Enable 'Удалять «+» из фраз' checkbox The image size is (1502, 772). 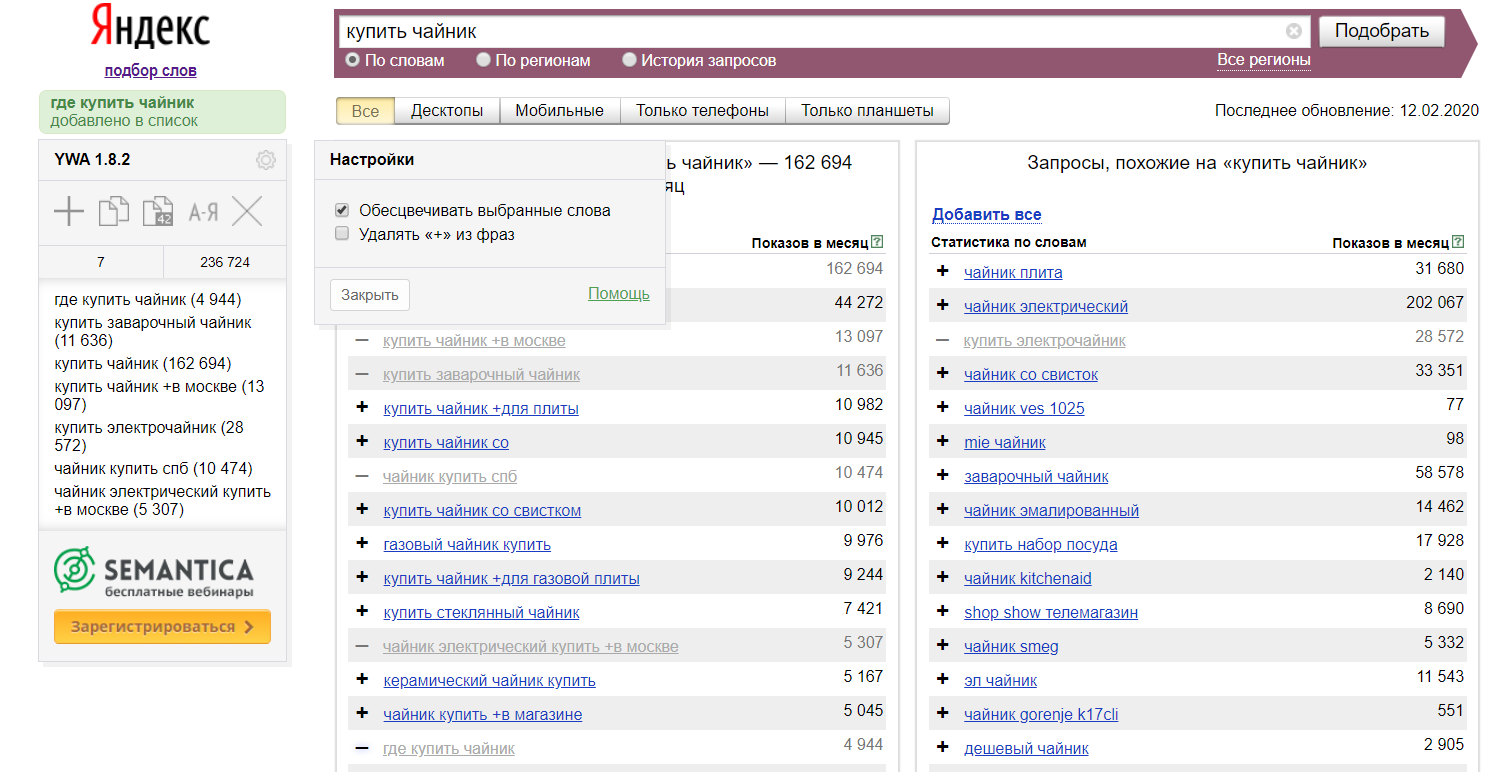click(x=342, y=234)
